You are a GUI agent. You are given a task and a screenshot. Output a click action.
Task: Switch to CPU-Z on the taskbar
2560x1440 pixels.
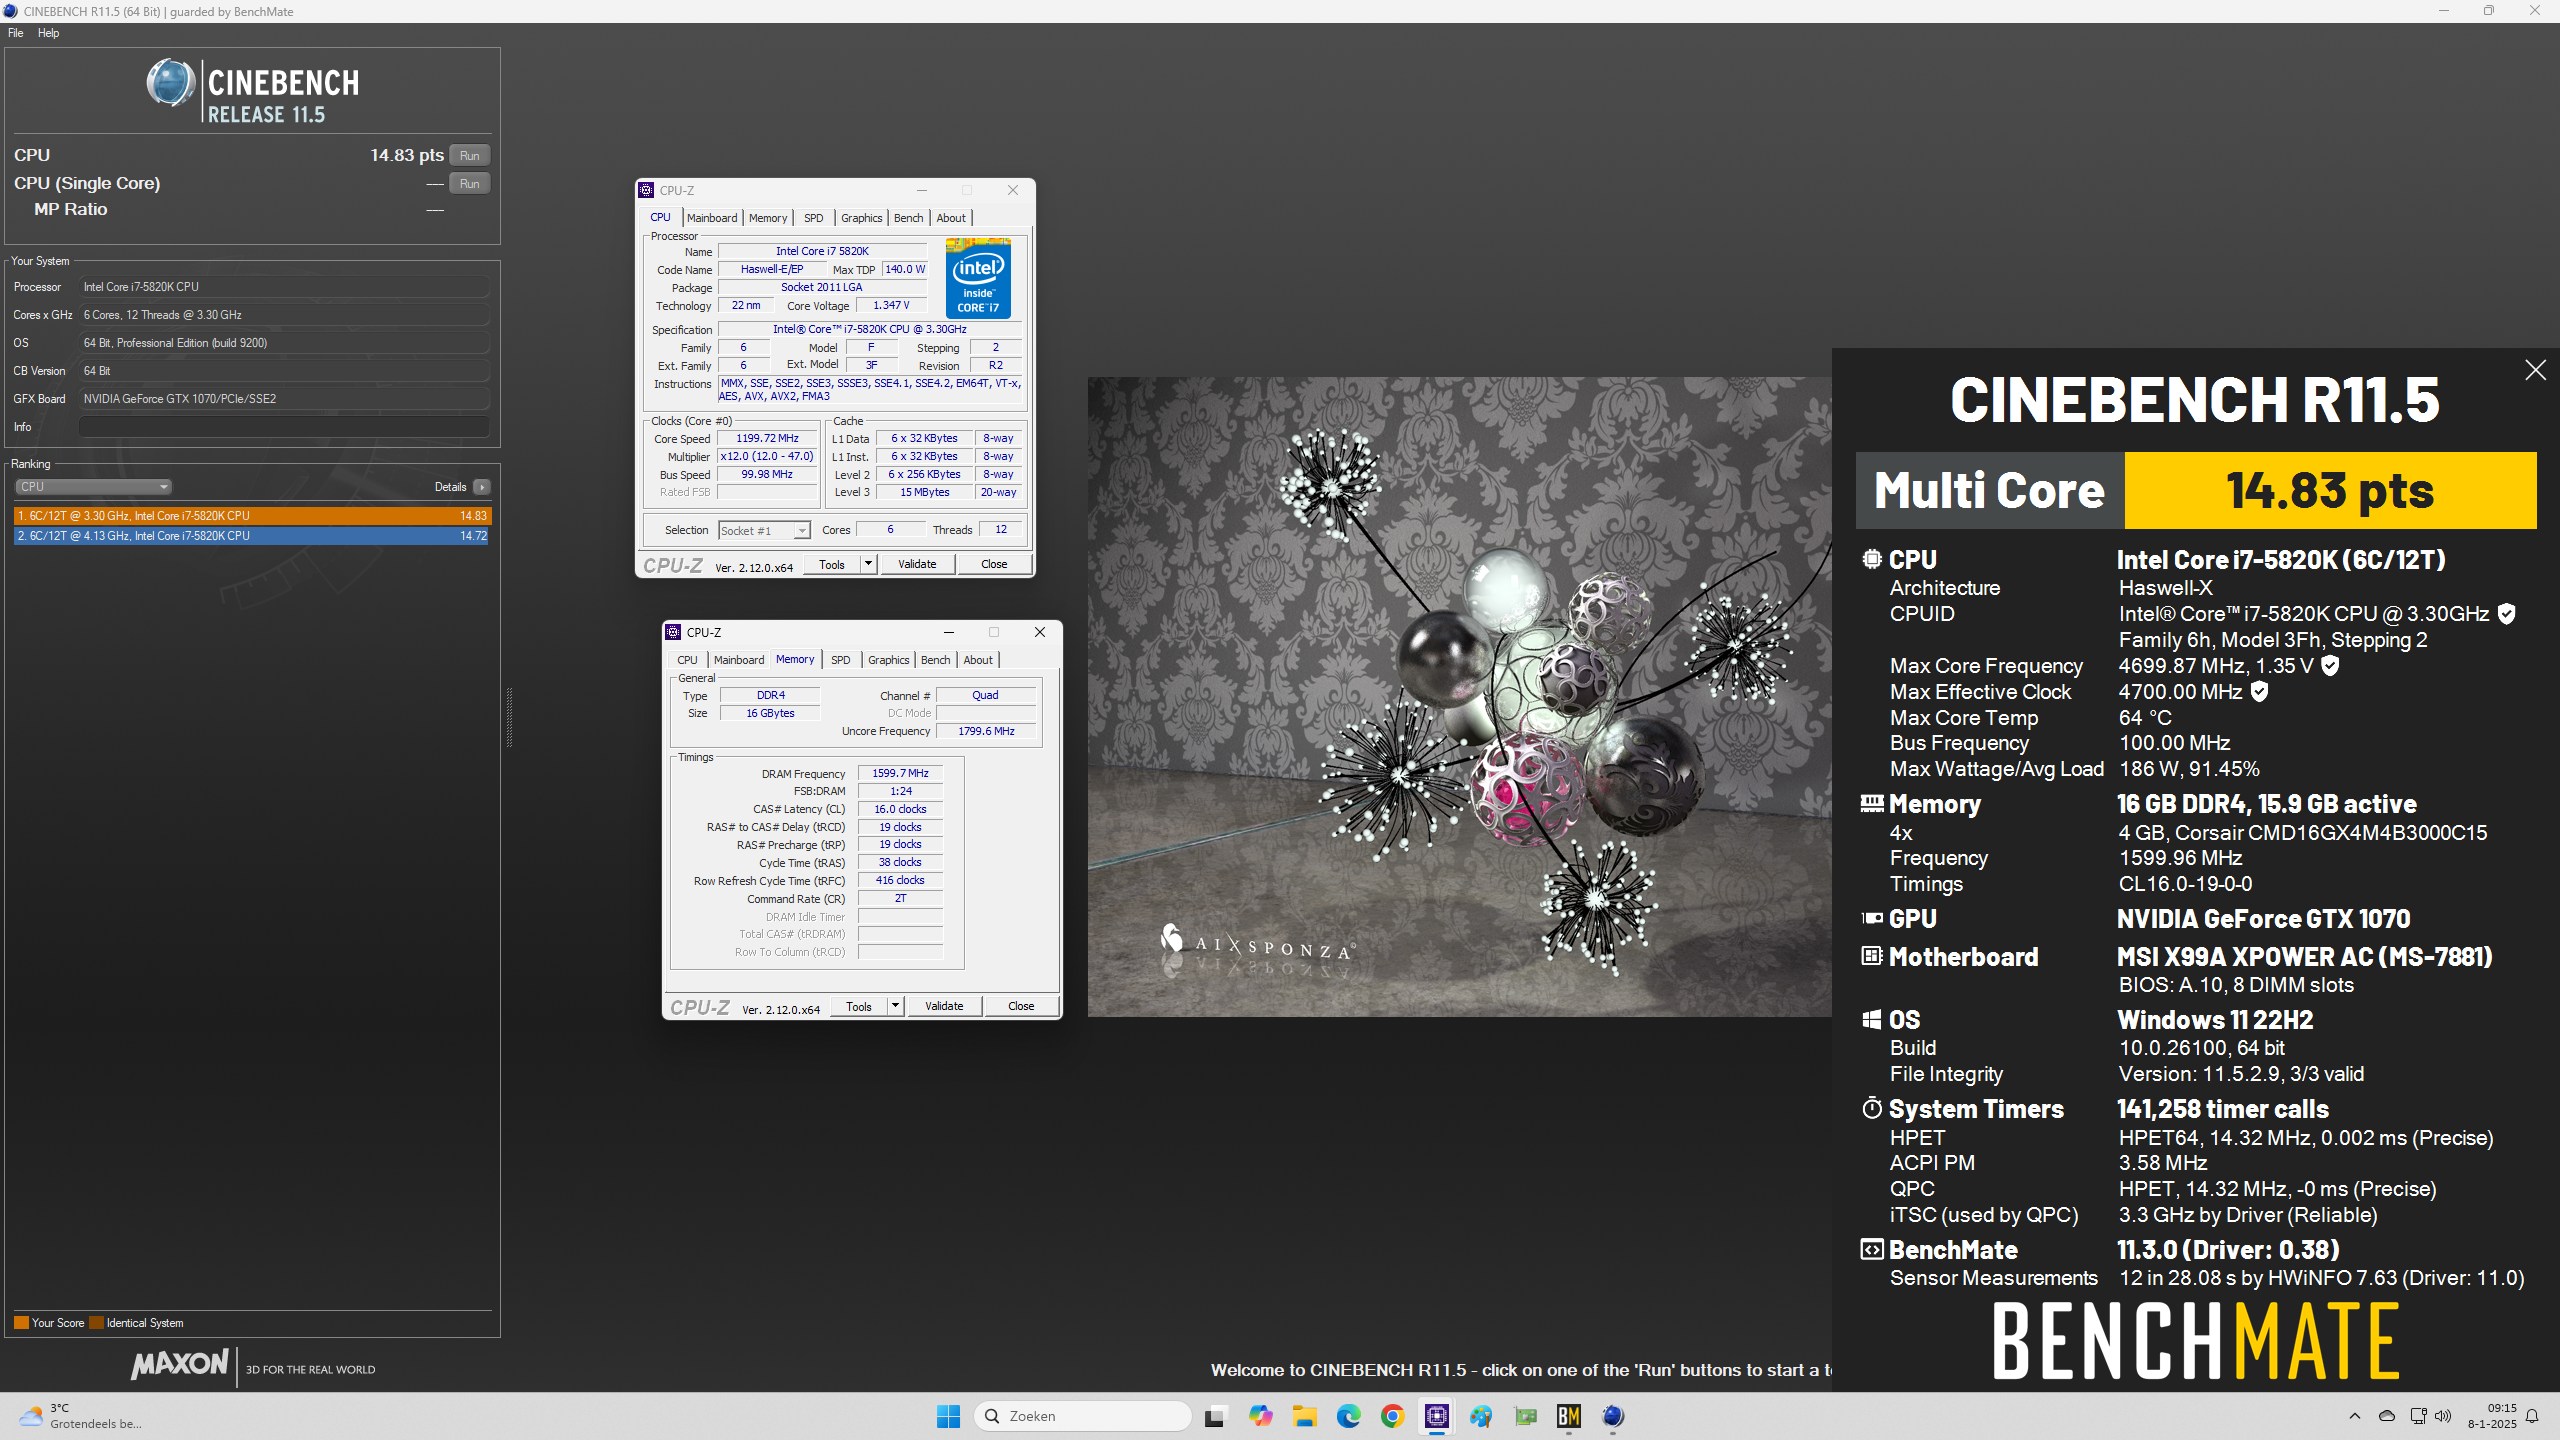click(1437, 1416)
